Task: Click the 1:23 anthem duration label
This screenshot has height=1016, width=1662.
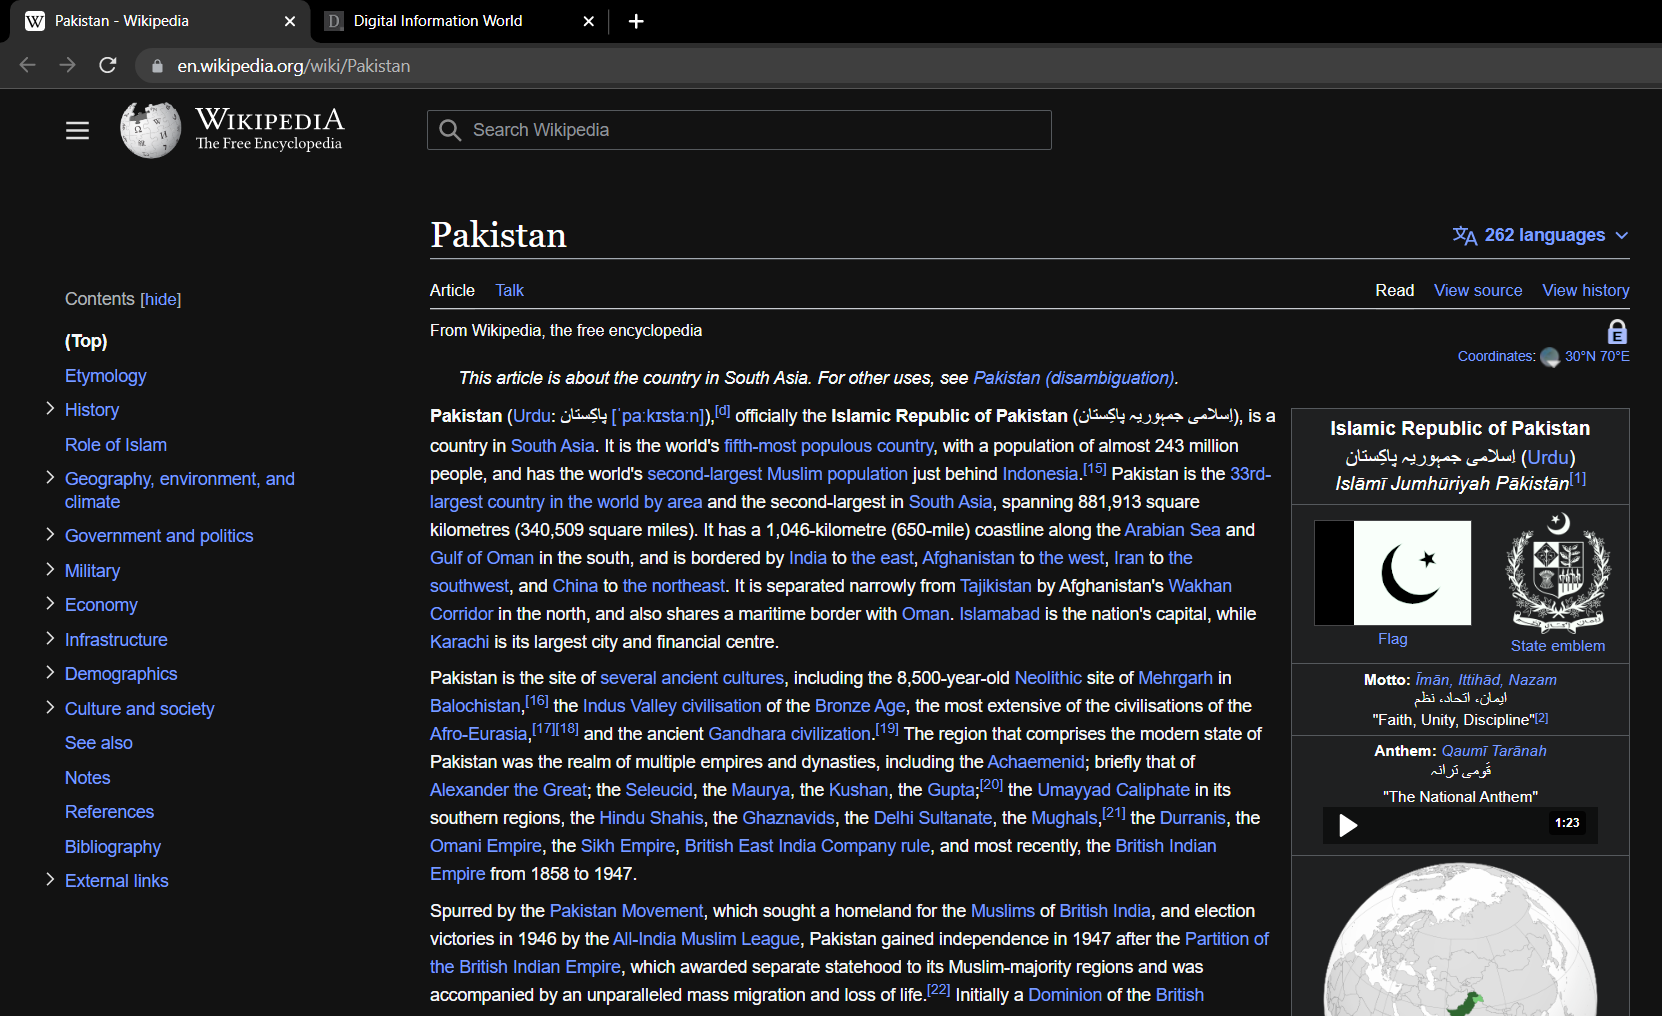Action: click(1567, 823)
